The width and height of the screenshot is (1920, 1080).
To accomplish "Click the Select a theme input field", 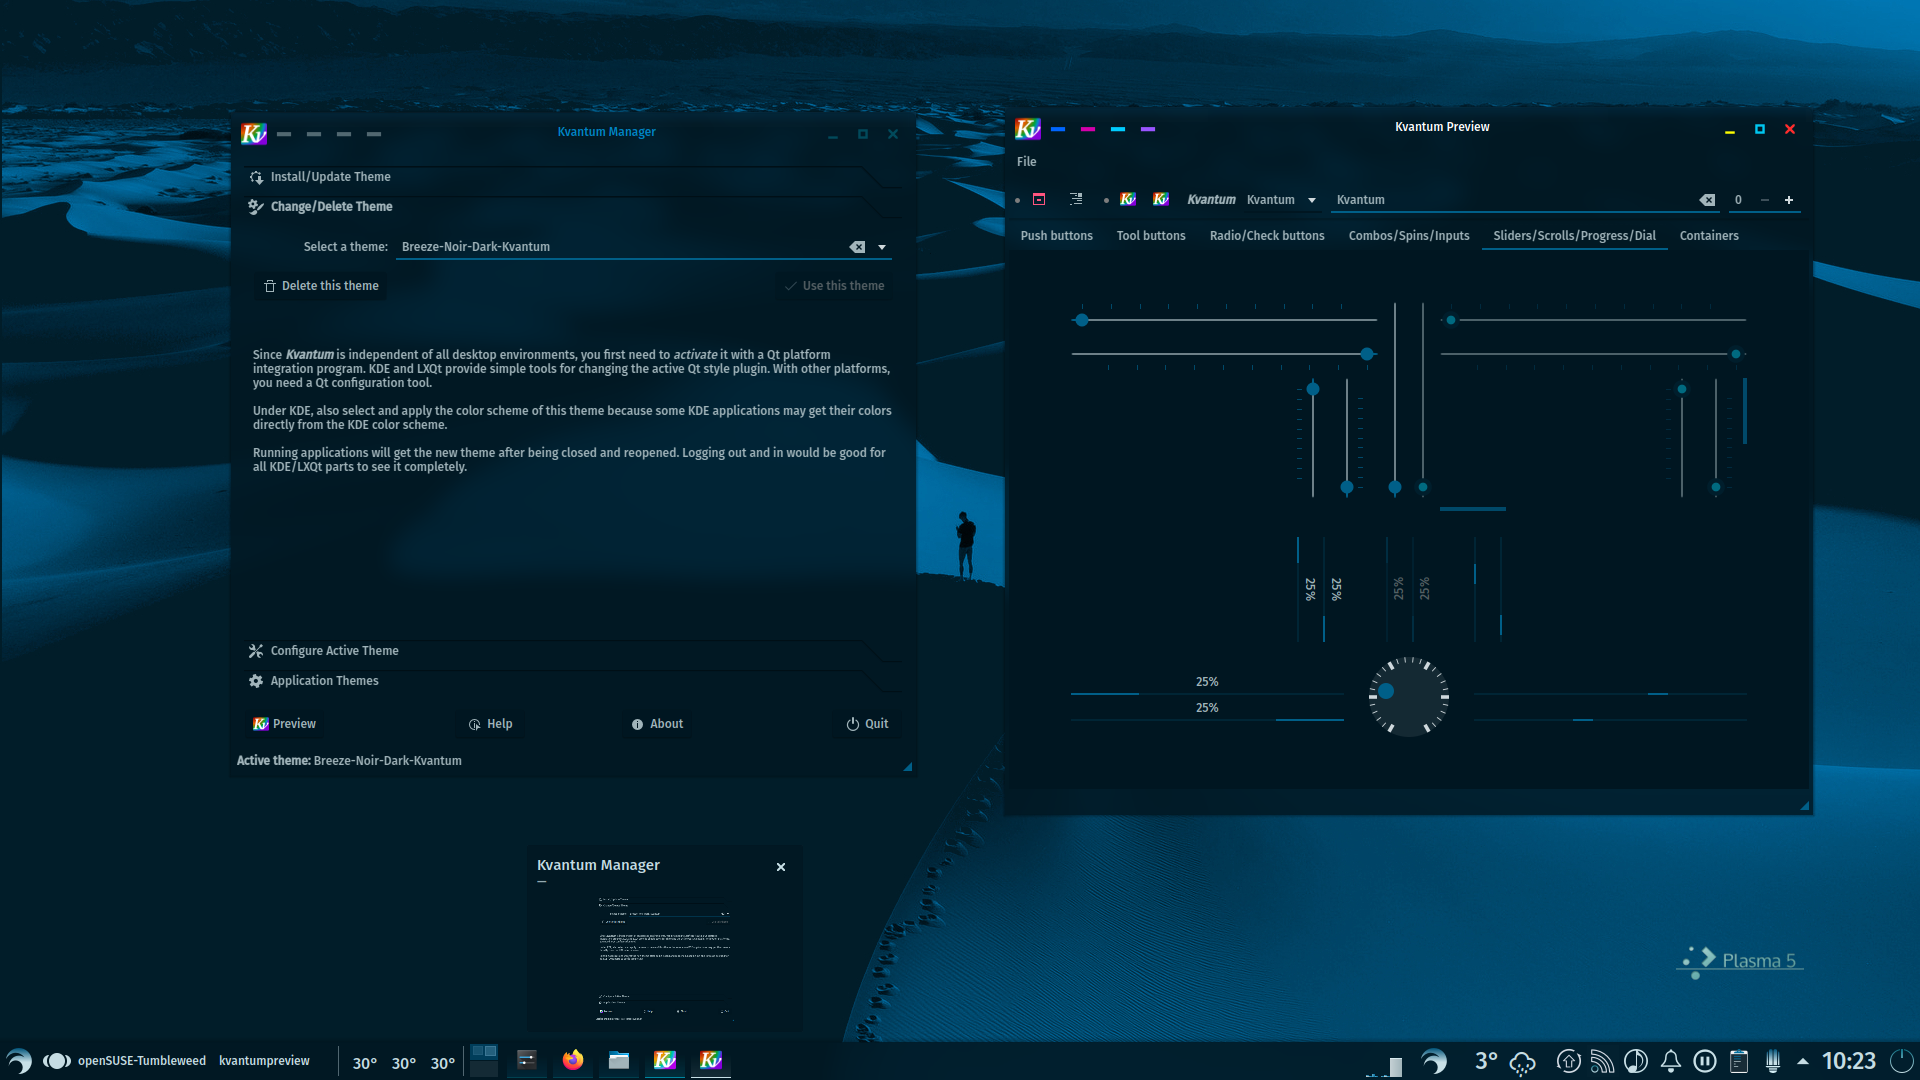I will [x=644, y=247].
